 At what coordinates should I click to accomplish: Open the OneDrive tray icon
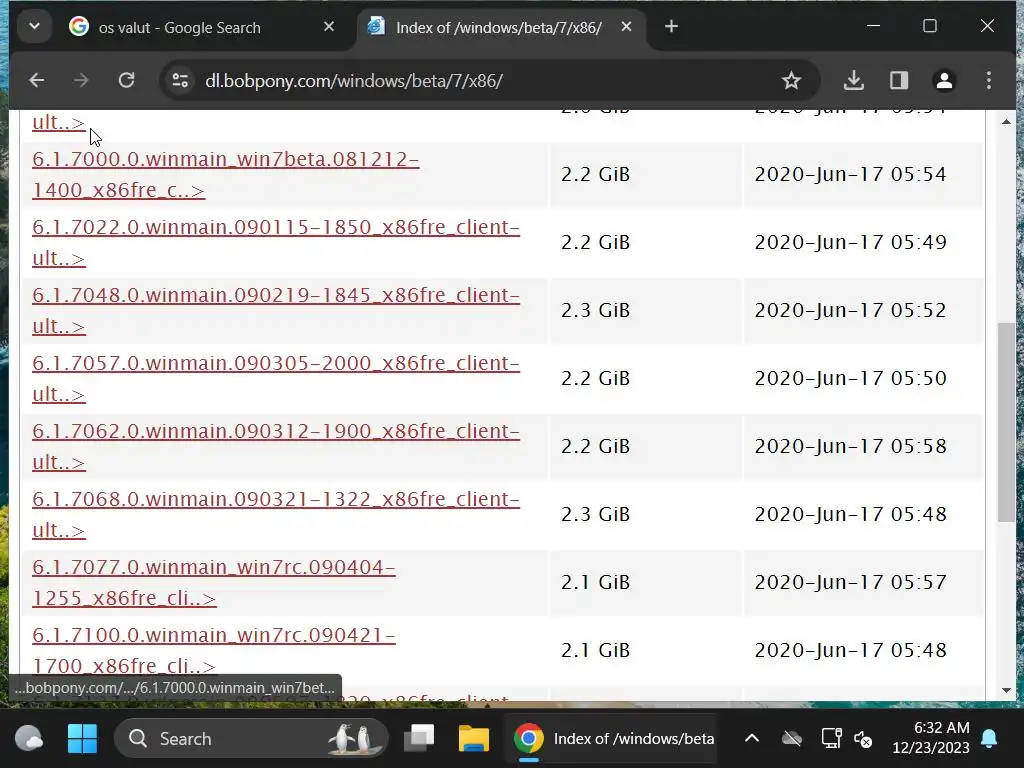(792, 739)
